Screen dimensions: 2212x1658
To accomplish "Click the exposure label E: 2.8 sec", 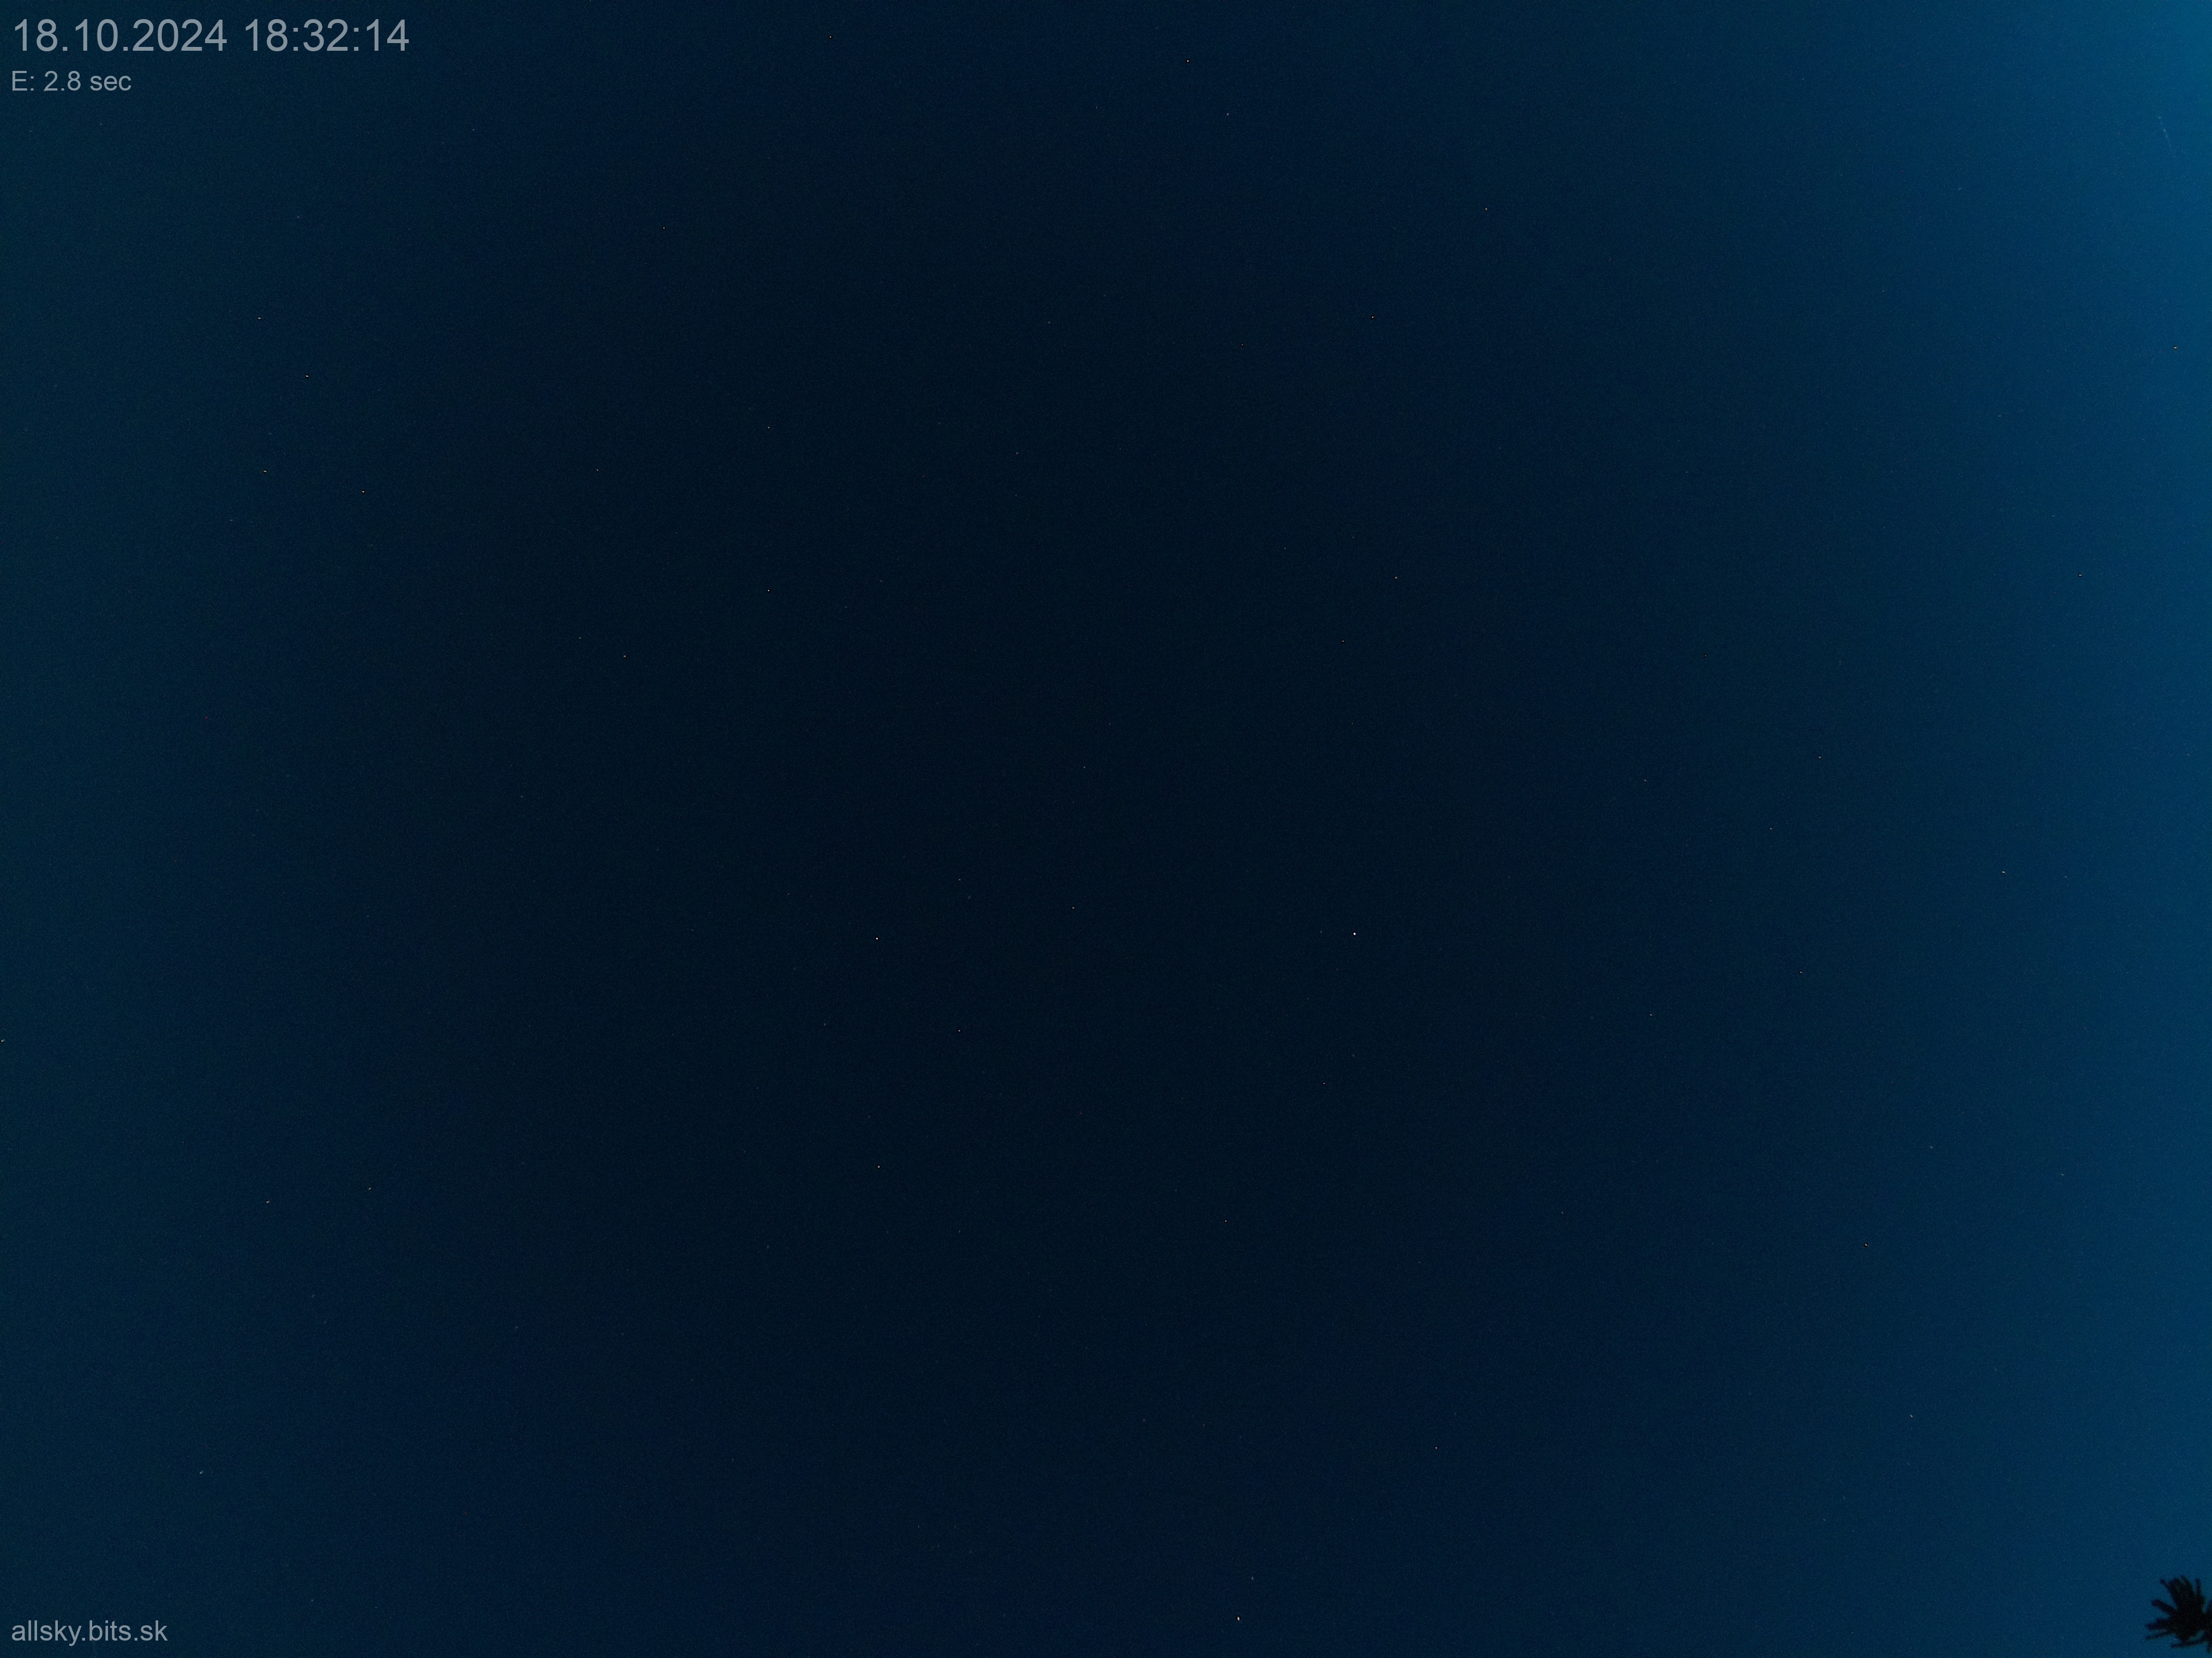I will click(71, 82).
